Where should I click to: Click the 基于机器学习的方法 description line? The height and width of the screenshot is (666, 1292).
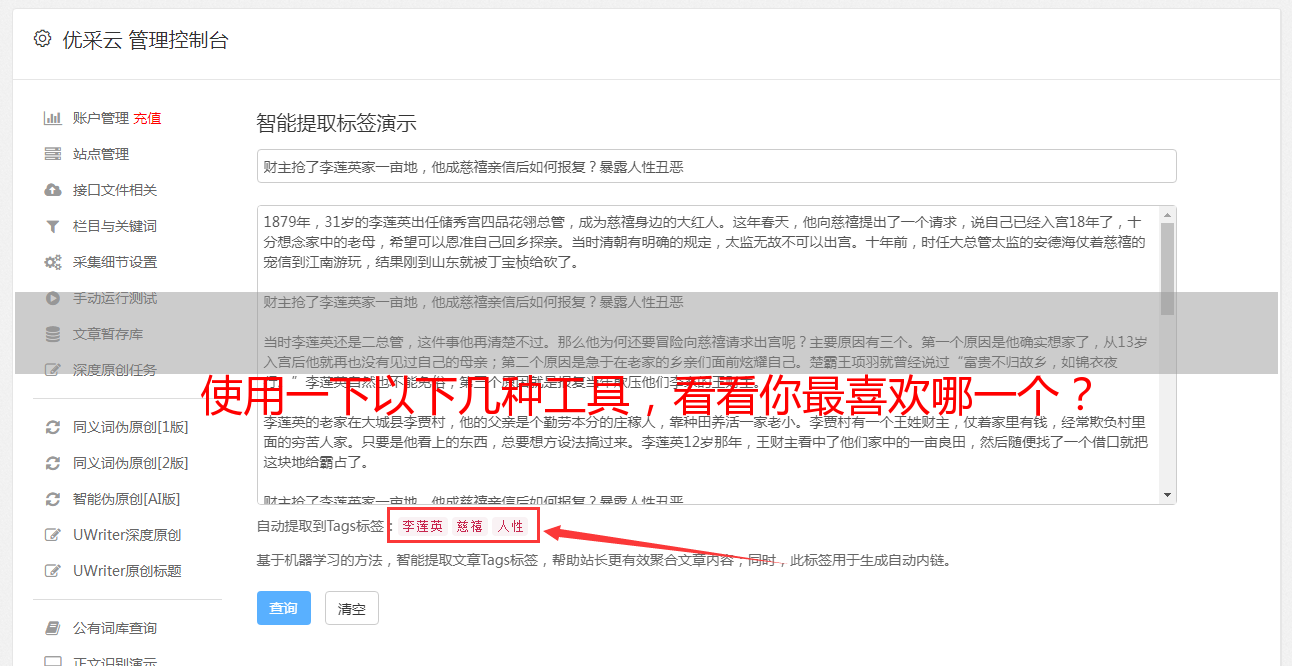point(604,561)
